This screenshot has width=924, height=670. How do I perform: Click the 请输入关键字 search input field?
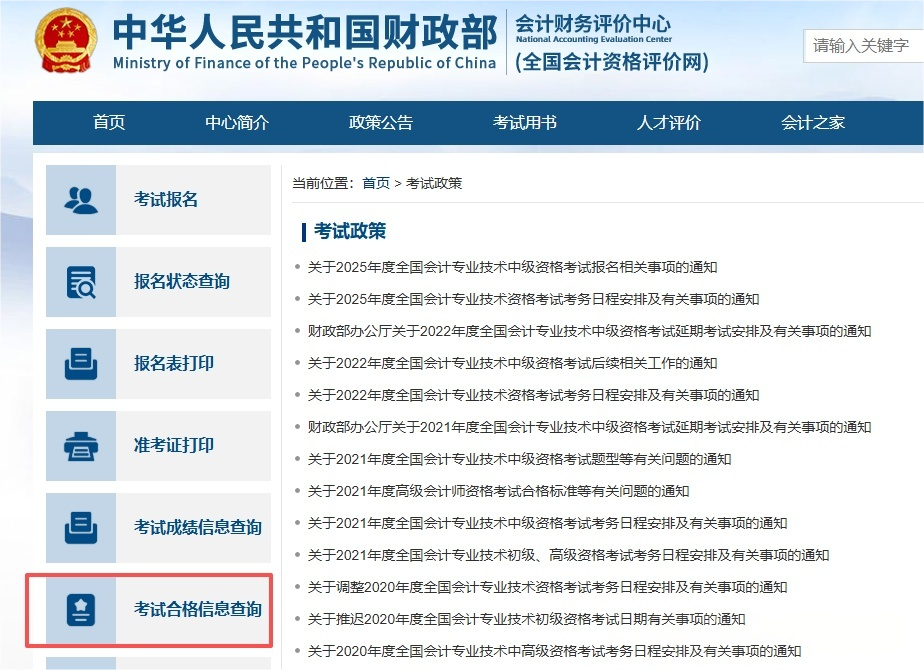click(863, 46)
